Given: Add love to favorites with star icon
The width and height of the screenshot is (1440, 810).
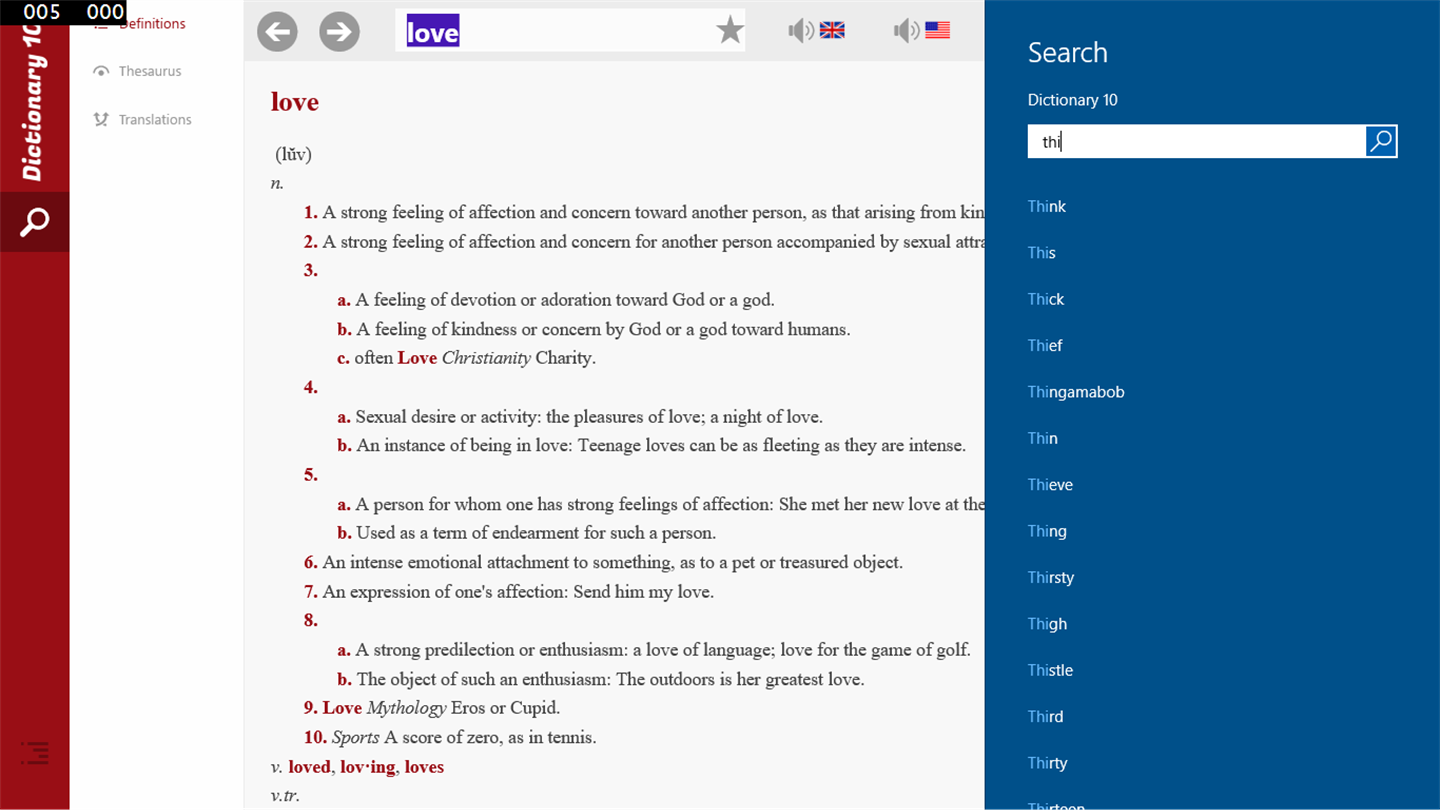Looking at the screenshot, I should coord(730,30).
